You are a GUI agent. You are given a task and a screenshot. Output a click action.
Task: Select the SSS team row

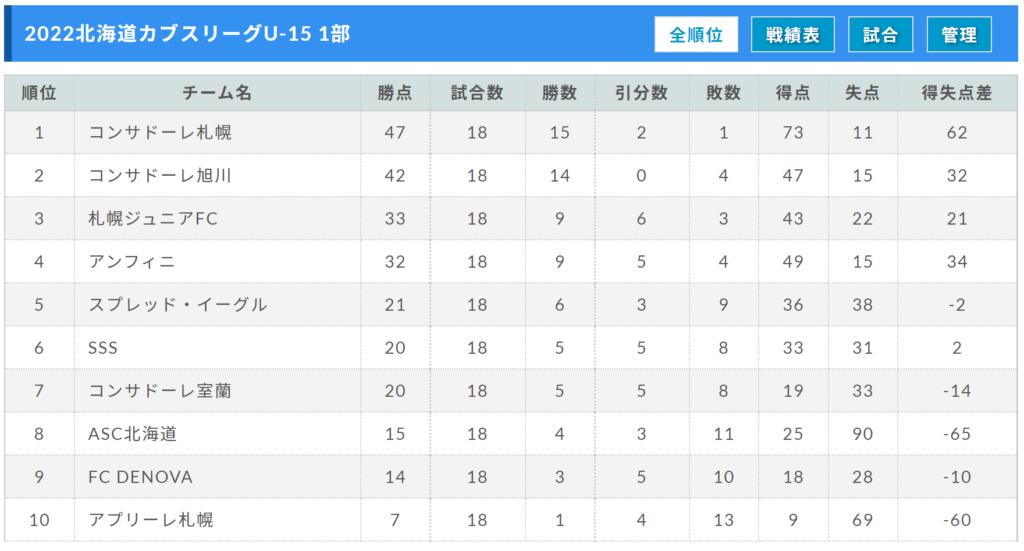click(x=104, y=348)
